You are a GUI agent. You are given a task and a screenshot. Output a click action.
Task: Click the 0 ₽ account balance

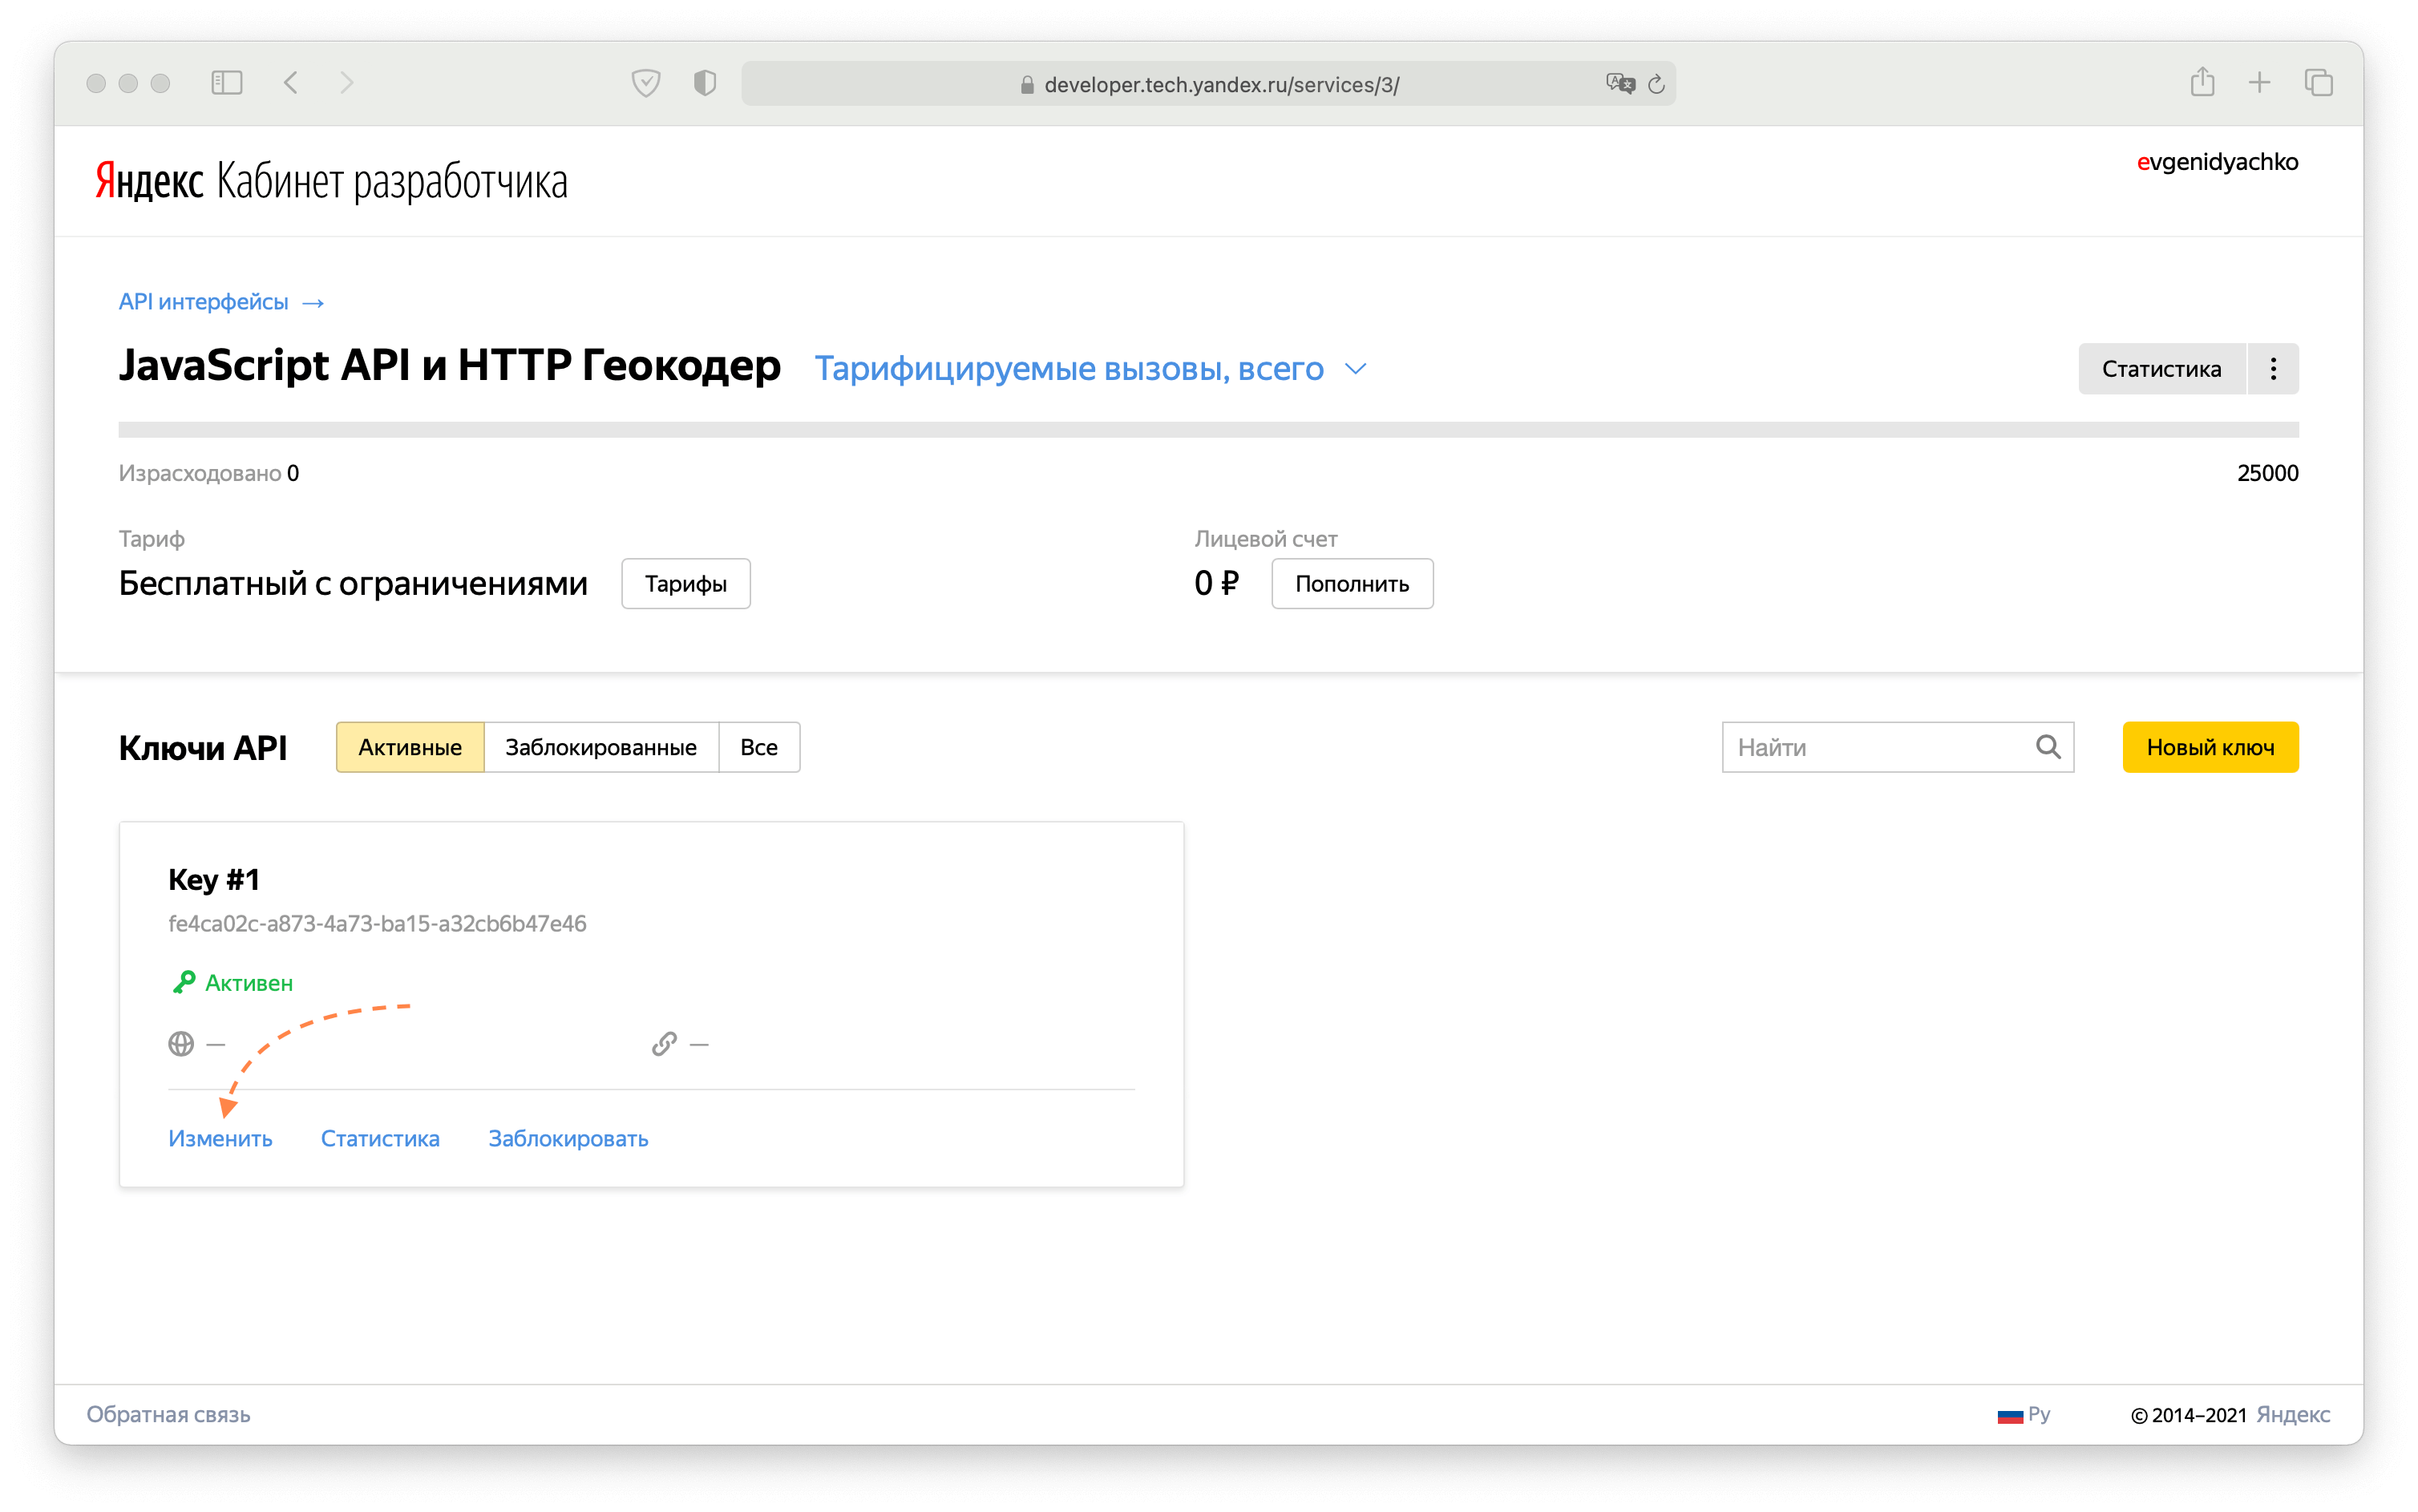1217,583
